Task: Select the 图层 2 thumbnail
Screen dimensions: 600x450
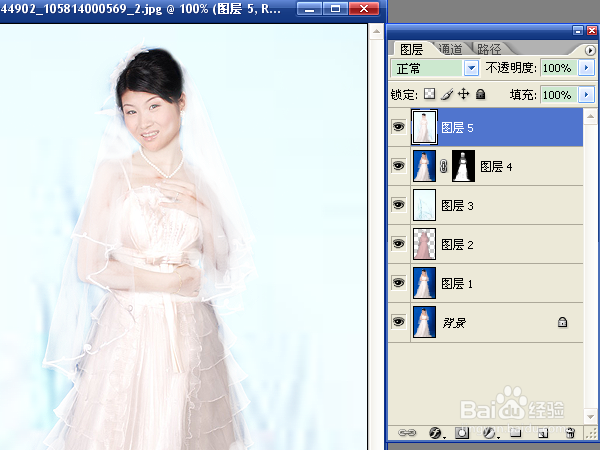Action: (424, 244)
